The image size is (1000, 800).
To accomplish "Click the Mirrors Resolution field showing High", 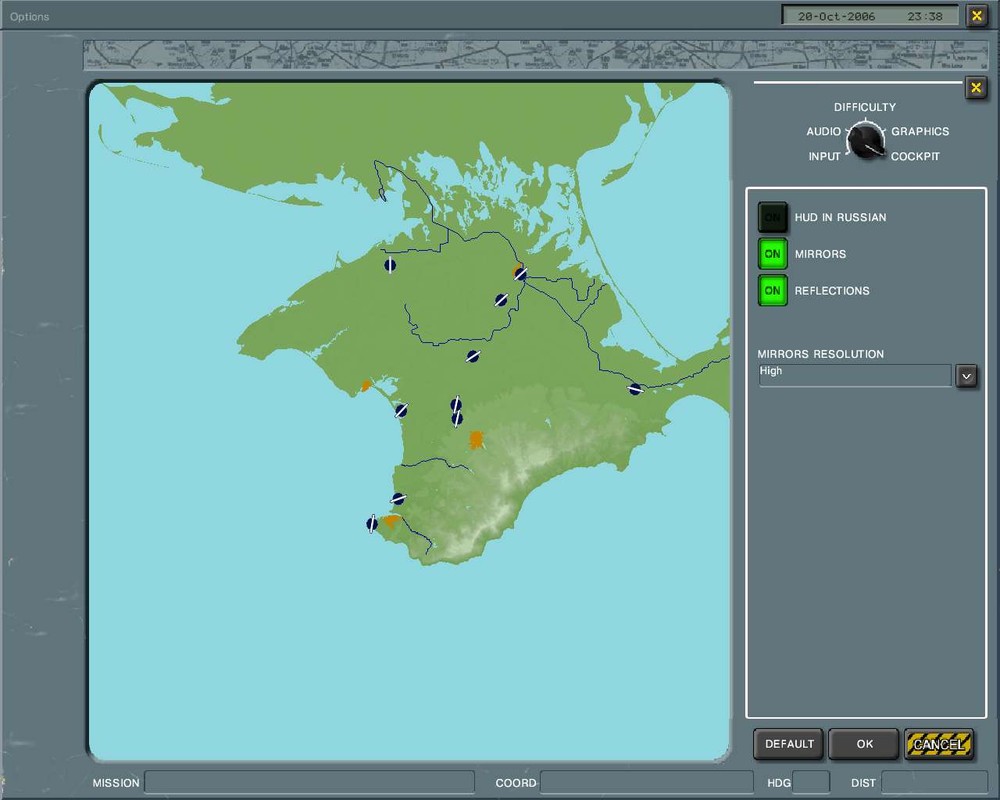I will [854, 375].
